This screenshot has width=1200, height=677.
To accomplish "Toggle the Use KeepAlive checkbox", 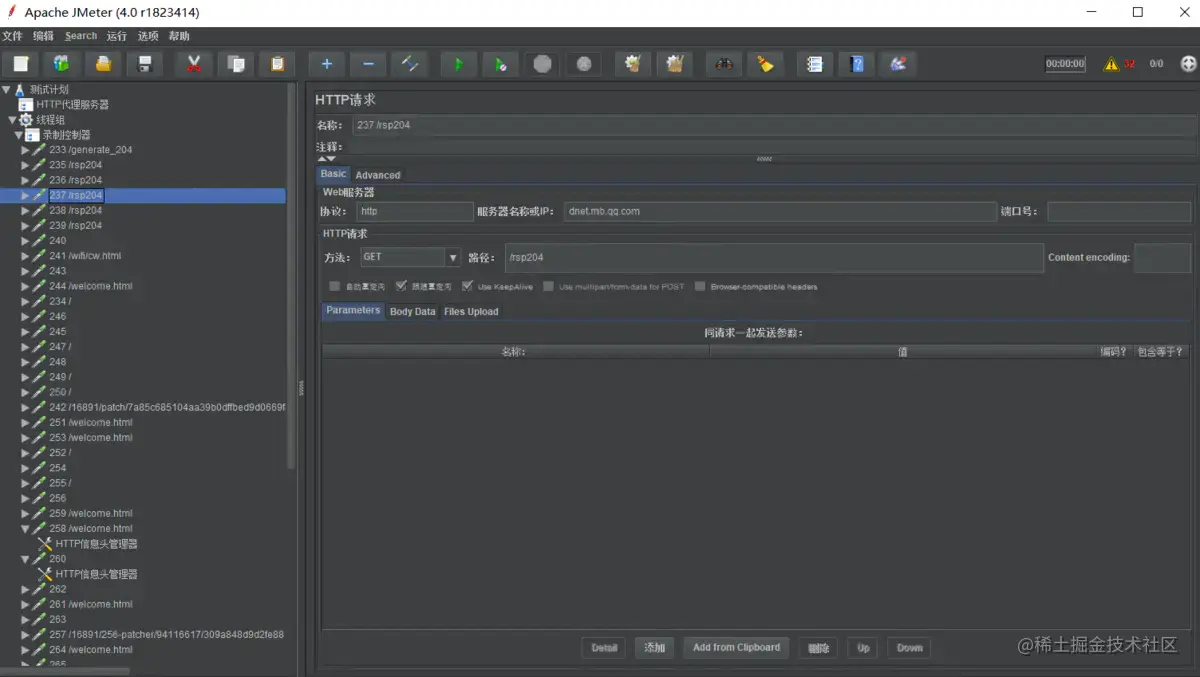I will point(467,286).
